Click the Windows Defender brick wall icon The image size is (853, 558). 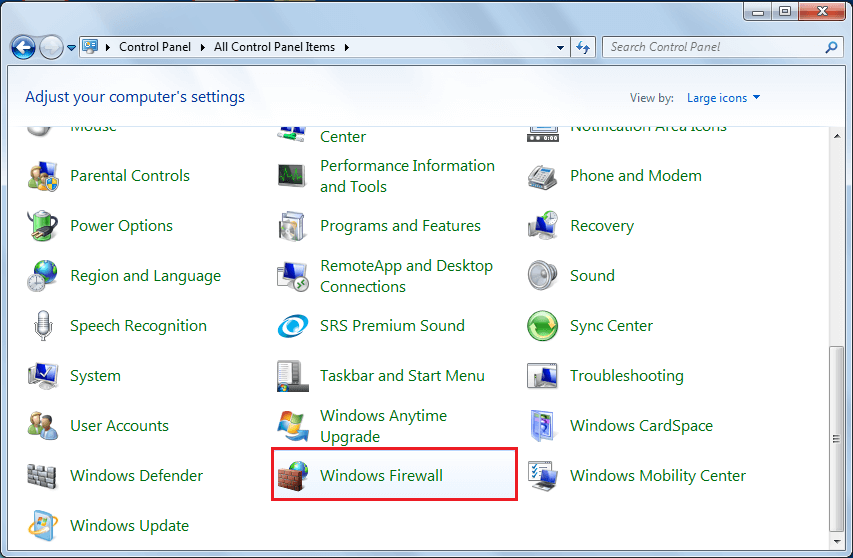point(42,476)
